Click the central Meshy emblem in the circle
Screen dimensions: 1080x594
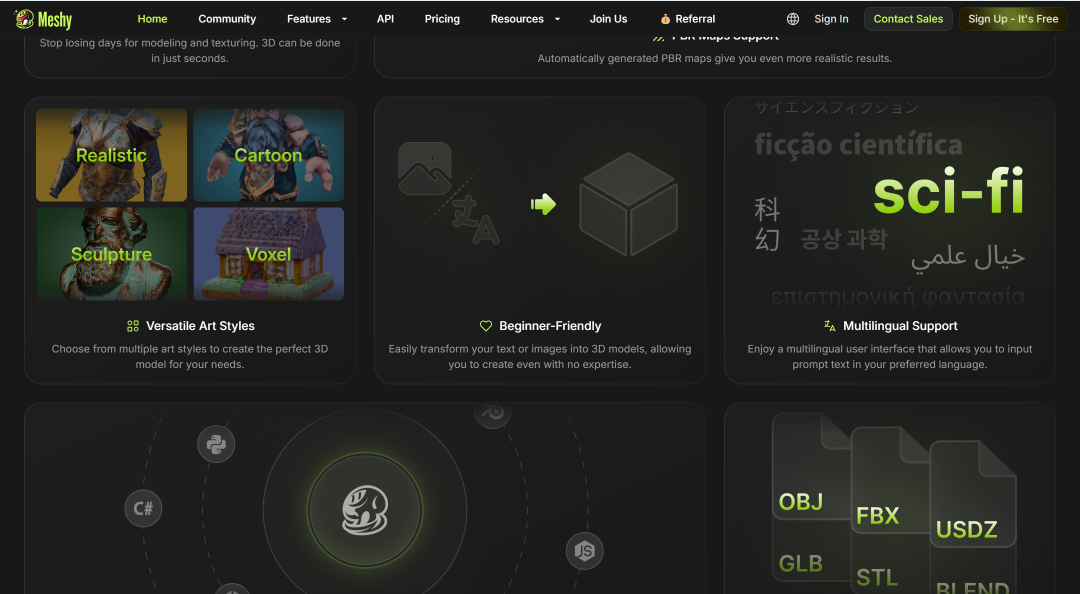pyautogui.click(x=365, y=511)
